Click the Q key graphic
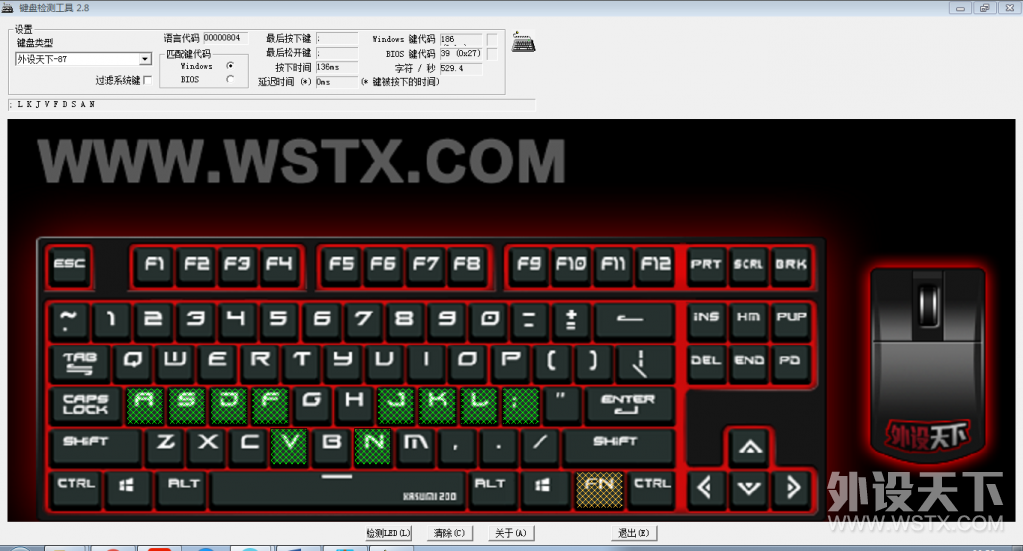1023x551 pixels. click(133, 363)
